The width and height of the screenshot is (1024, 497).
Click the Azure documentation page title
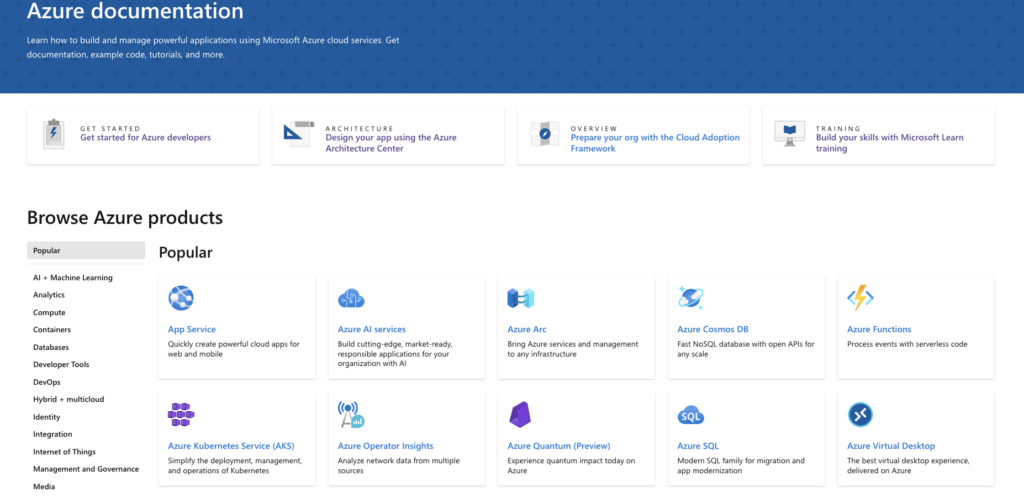(x=135, y=10)
